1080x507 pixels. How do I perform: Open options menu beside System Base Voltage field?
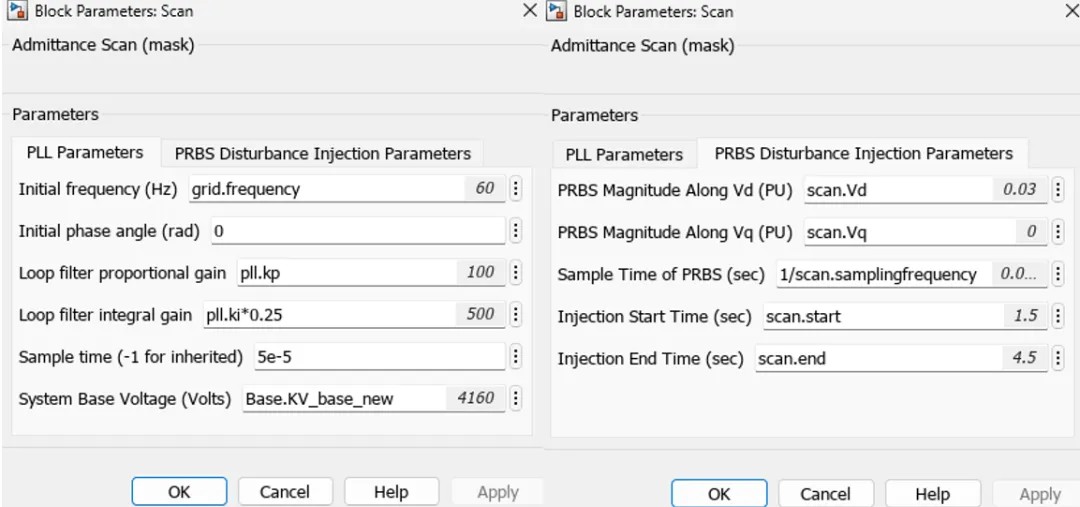click(516, 398)
